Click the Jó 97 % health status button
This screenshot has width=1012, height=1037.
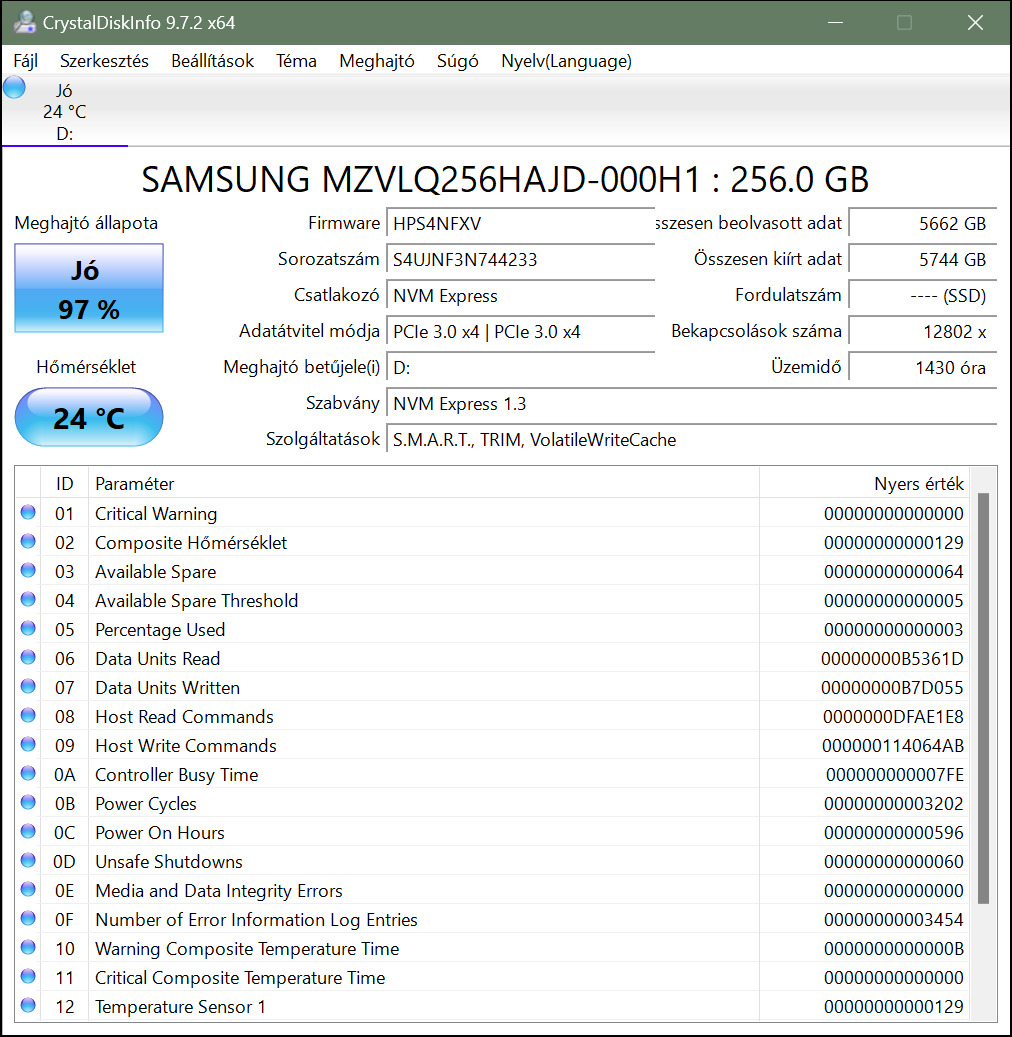coord(89,288)
